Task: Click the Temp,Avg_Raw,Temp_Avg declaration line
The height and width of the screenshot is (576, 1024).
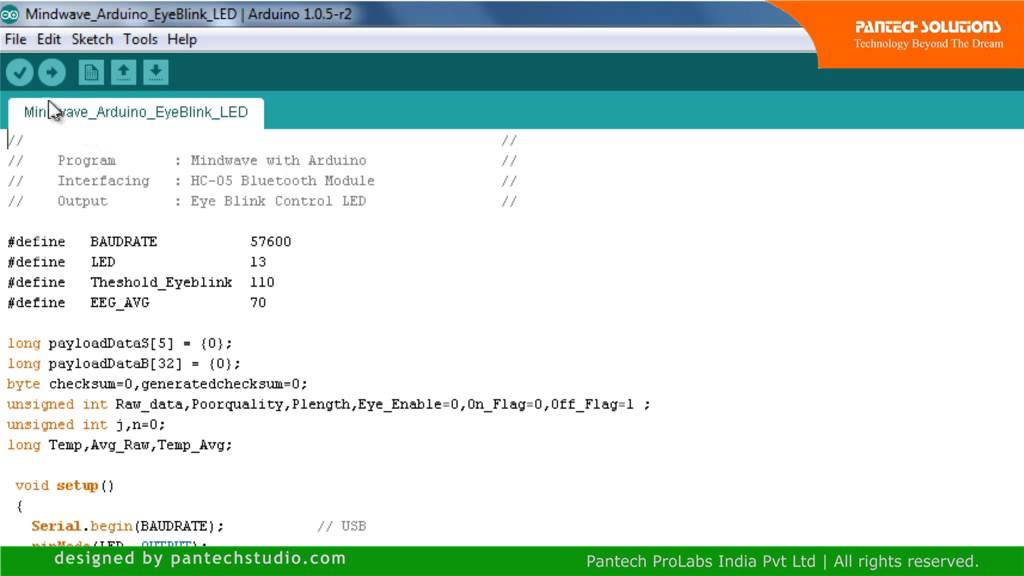Action: (x=120, y=445)
